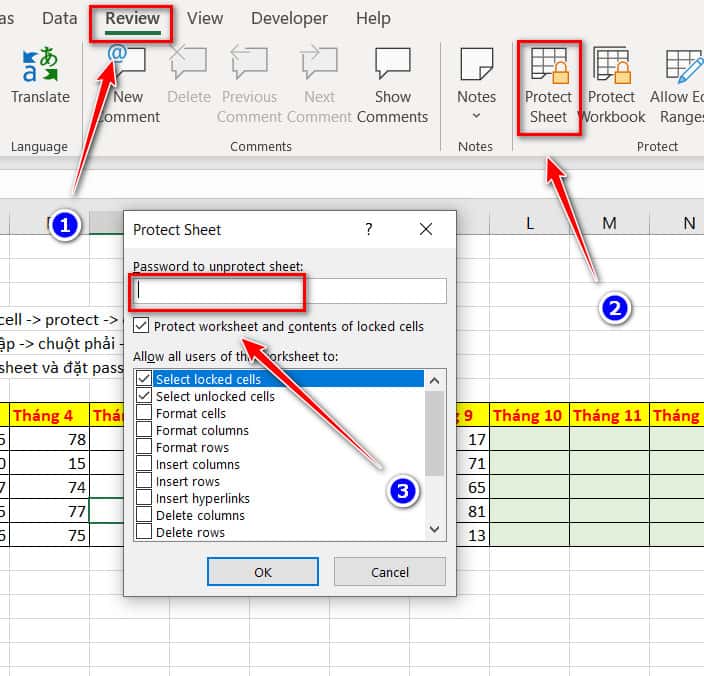Toggle Protect worksheet and contents checkbox
The image size is (704, 676).
click(142, 326)
